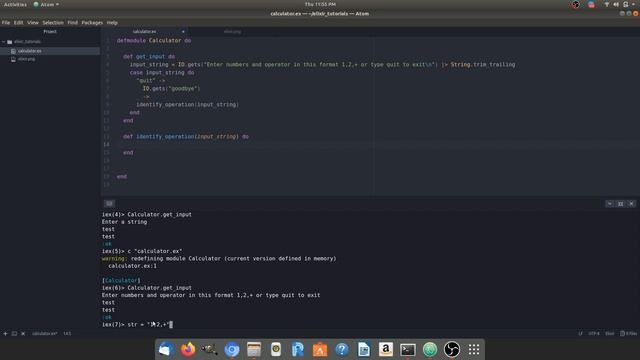Place the cursor on editor line 14
This screenshot has width=640, height=360.
click(x=371, y=144)
